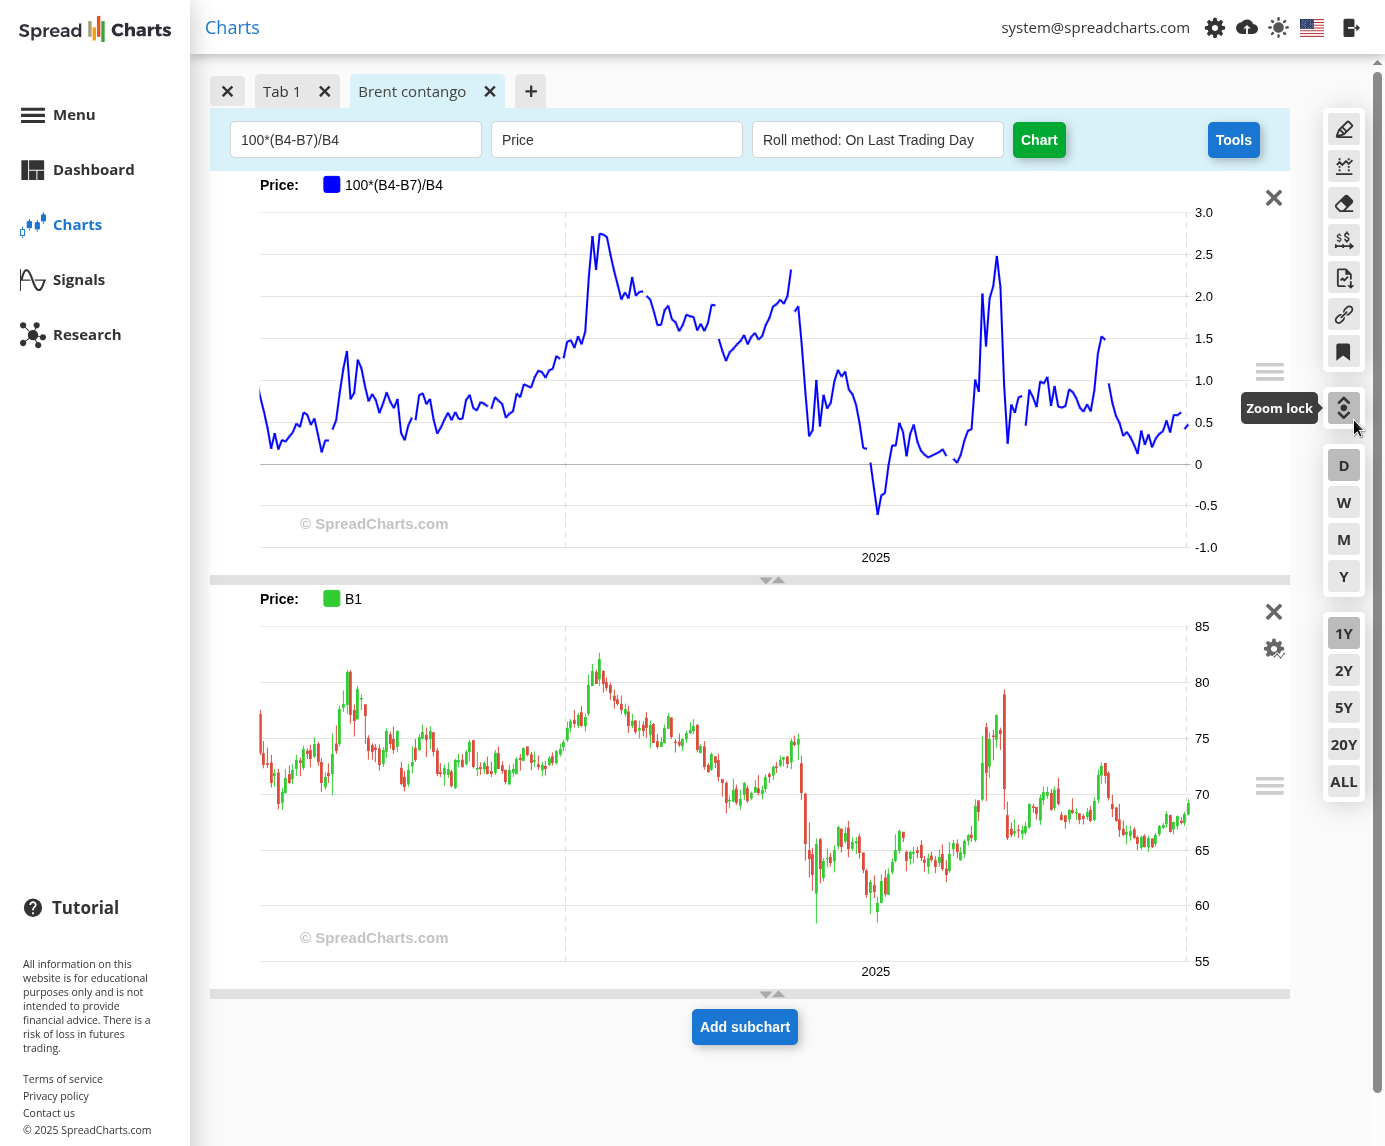Click the green Chart button
Viewport: 1385px width, 1146px height.
tap(1039, 140)
